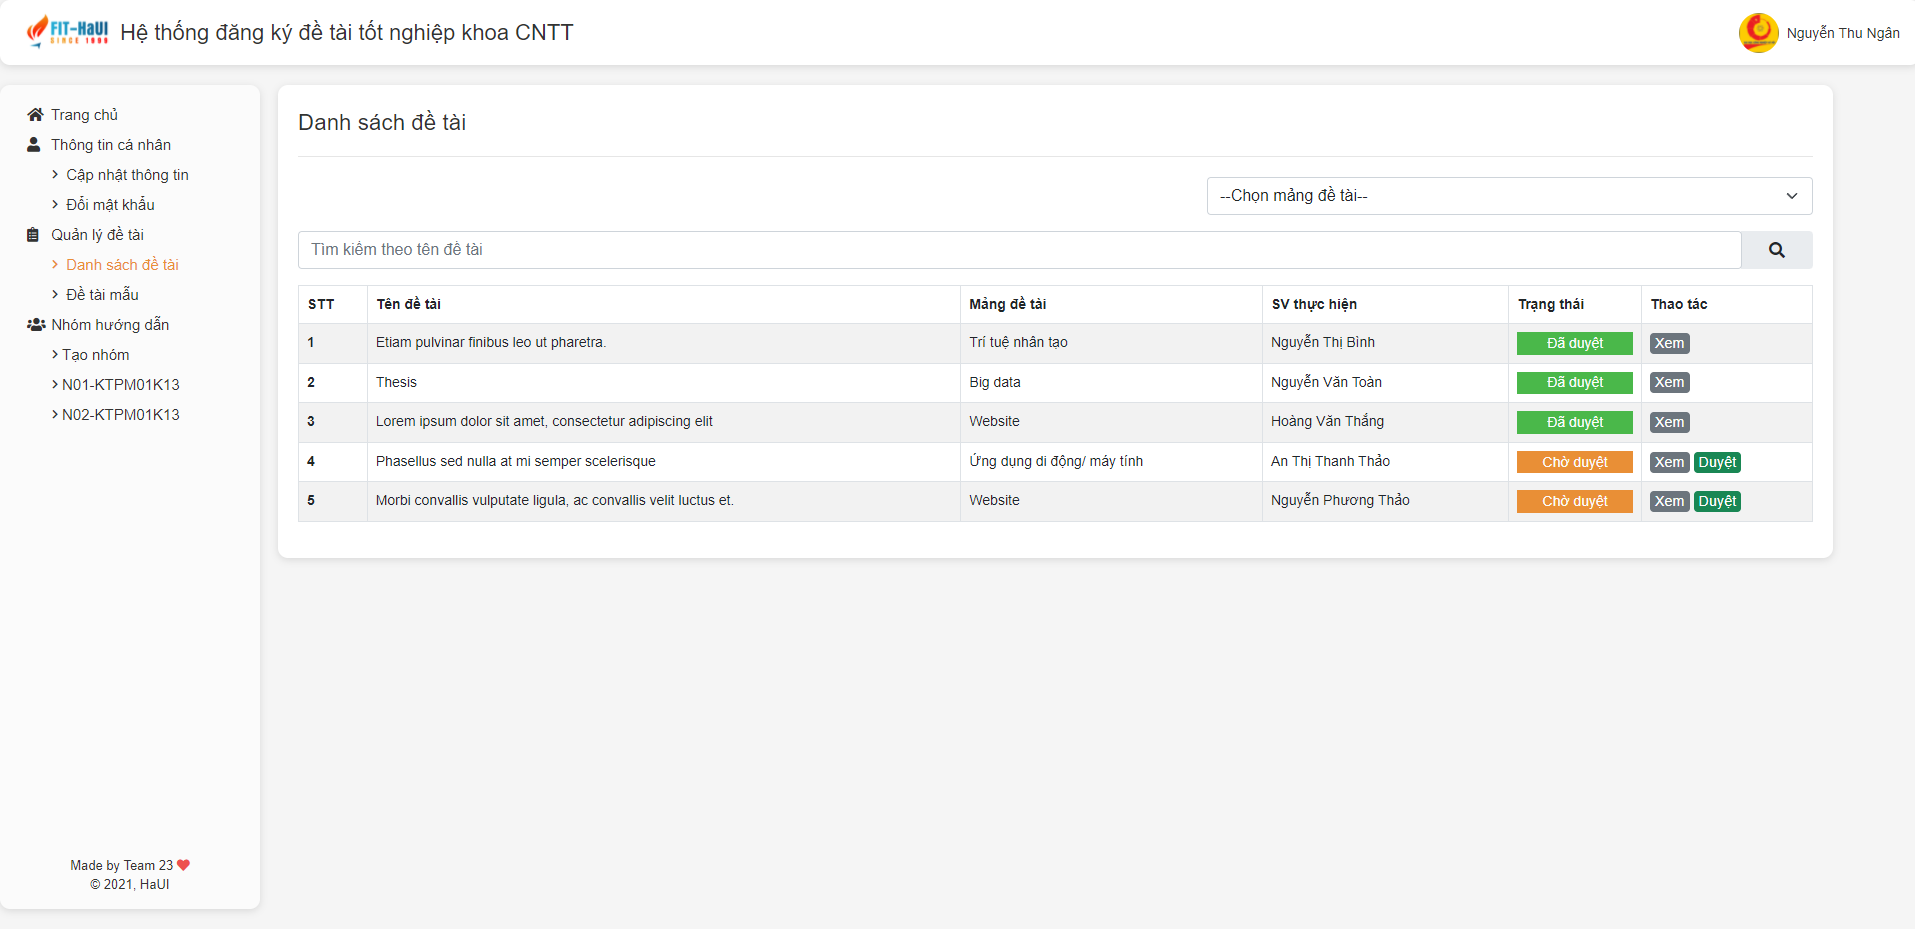This screenshot has height=929, width=1915.
Task: Open the N02-KTPM01K13 group
Action: coord(121,415)
